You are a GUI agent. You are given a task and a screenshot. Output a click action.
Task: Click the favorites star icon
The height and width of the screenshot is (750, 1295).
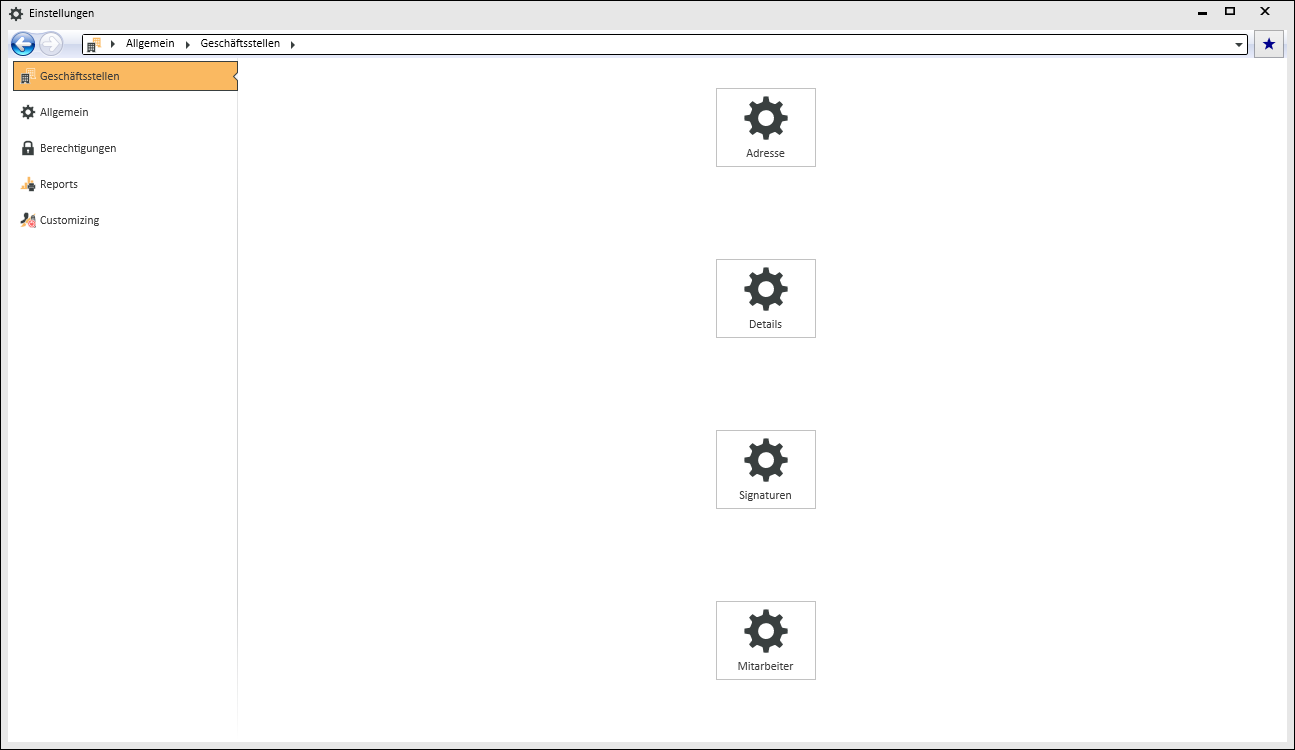tap(1269, 44)
